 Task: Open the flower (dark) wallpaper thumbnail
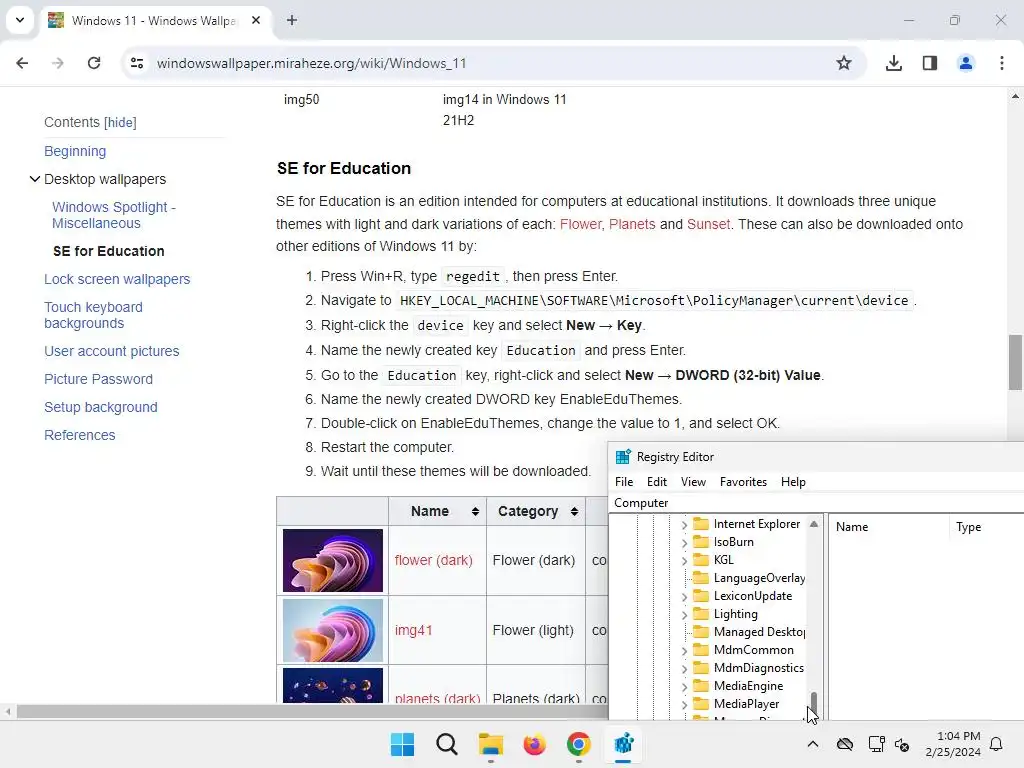[x=332, y=560]
